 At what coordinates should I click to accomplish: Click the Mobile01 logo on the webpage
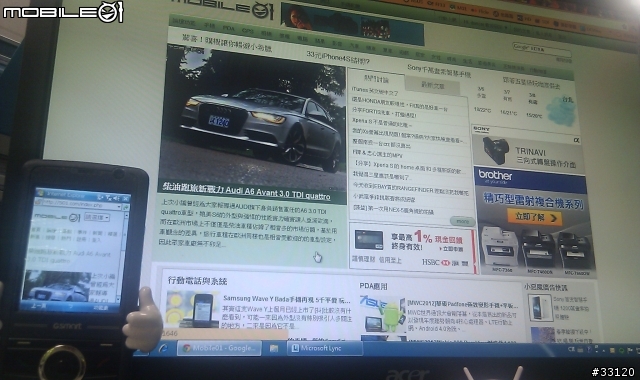point(222,9)
